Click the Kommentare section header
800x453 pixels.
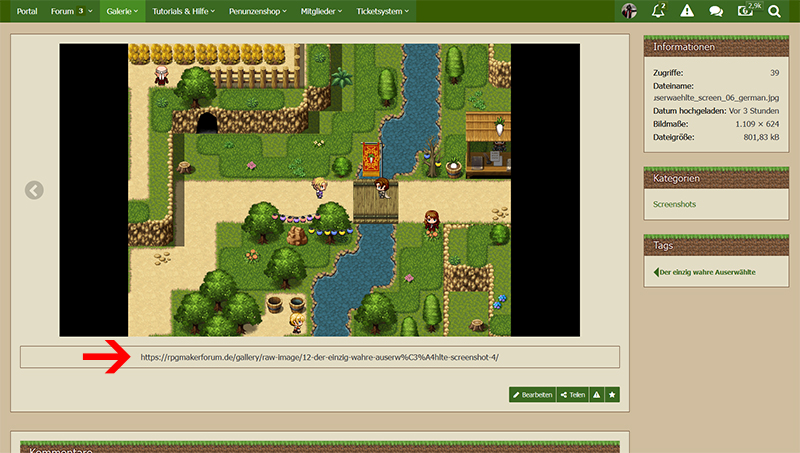tap(320, 447)
